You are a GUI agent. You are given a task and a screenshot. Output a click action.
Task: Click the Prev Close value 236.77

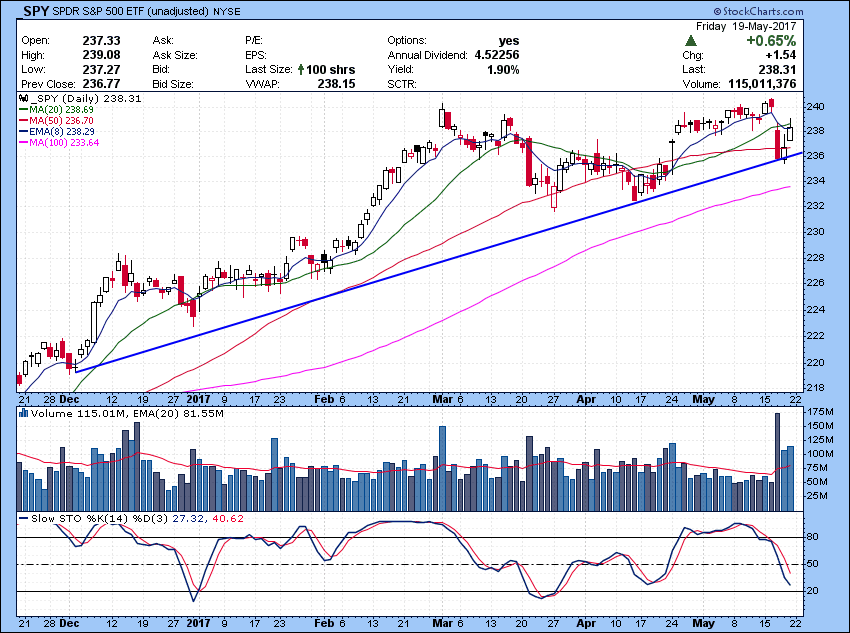click(101, 84)
